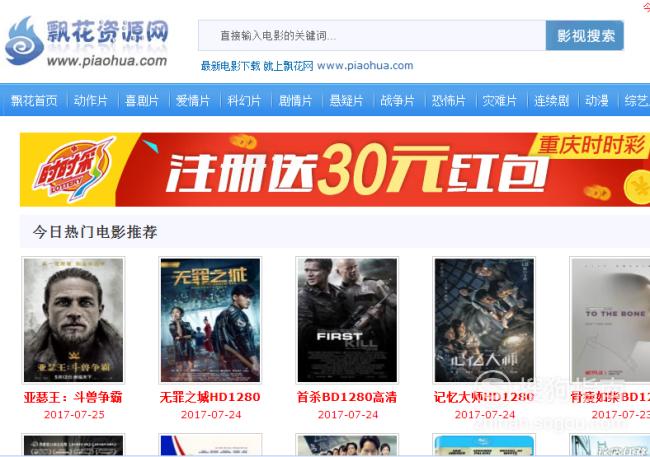The image size is (650, 457).
Task: Open the 动作片 category
Action: [x=91, y=100]
